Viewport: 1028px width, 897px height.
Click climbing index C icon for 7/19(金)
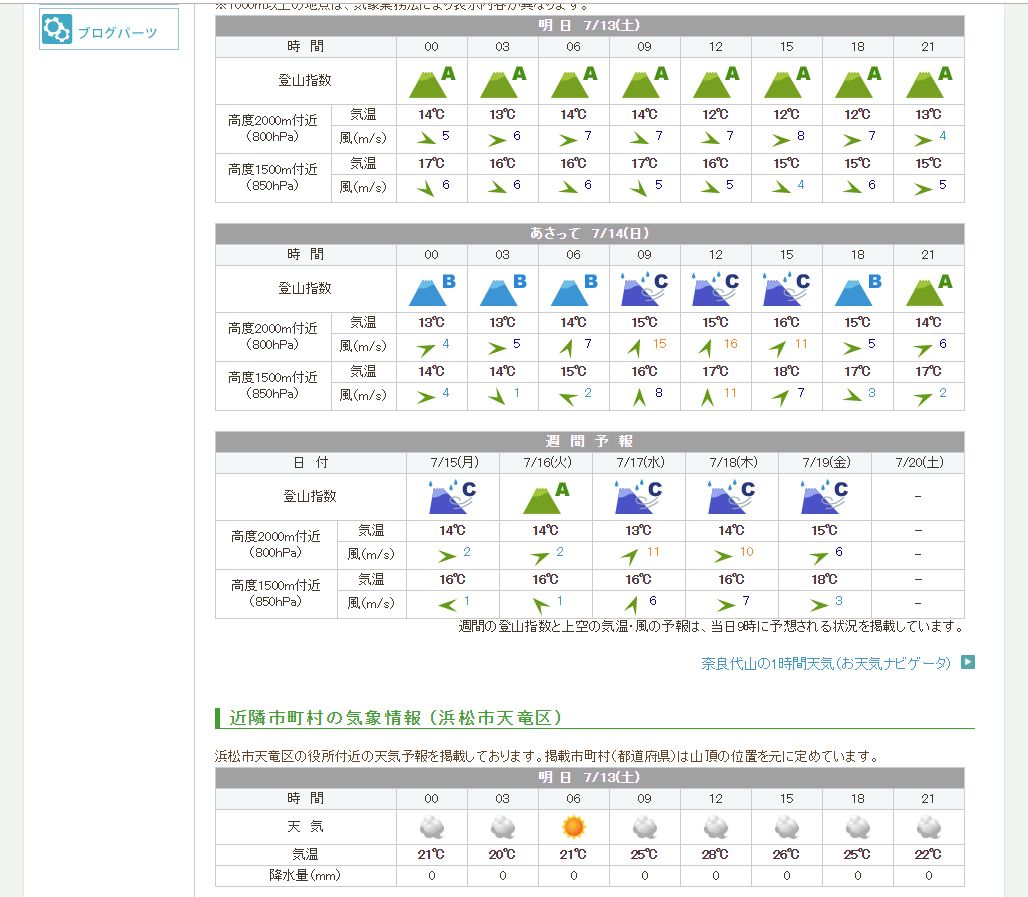click(824, 496)
